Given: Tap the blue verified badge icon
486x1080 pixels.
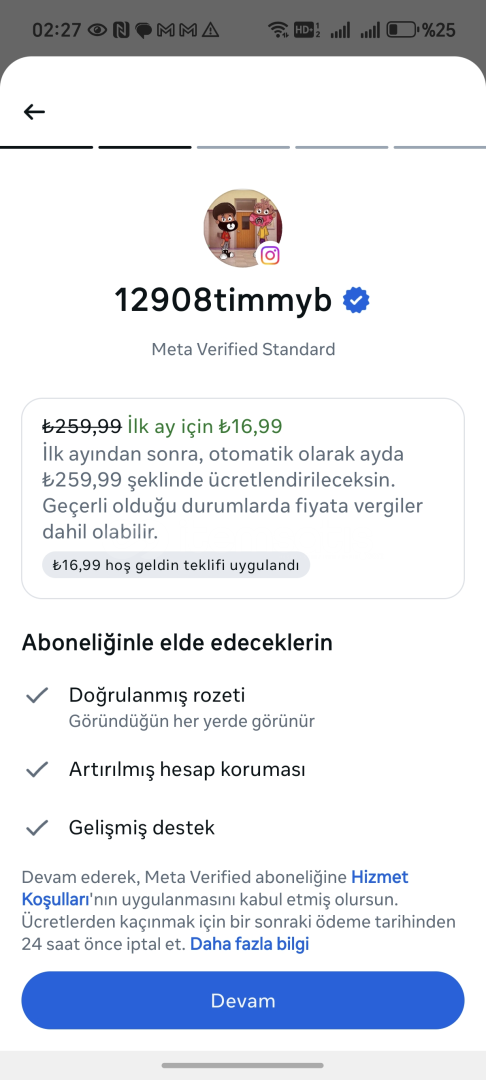Looking at the screenshot, I should coord(356,301).
